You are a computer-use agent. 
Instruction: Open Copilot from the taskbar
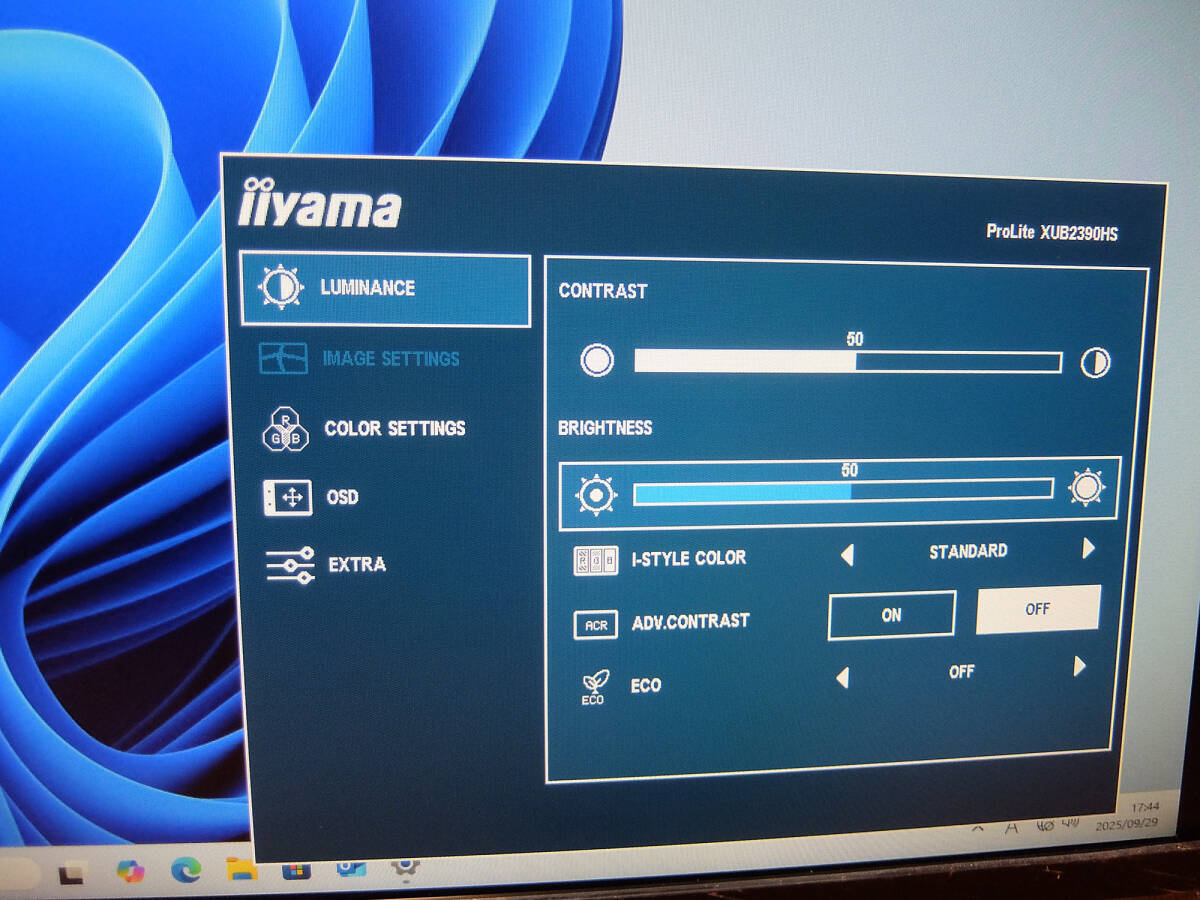130,871
